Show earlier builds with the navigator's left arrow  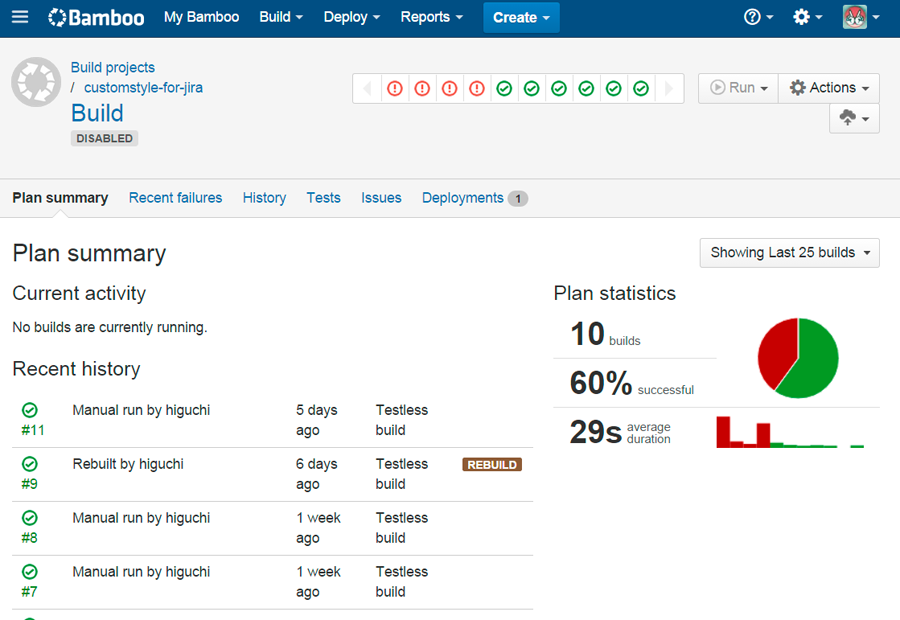367,88
